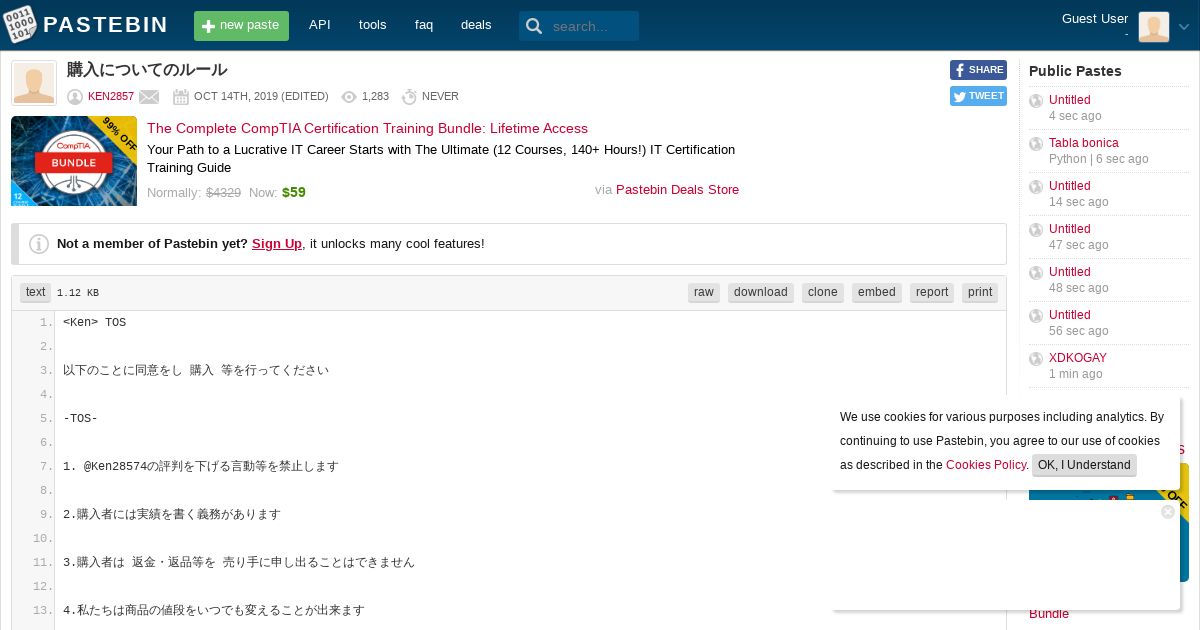Image resolution: width=1200 pixels, height=630 pixels.
Task: Click code line '-TOS-'
Action: click(x=80, y=418)
